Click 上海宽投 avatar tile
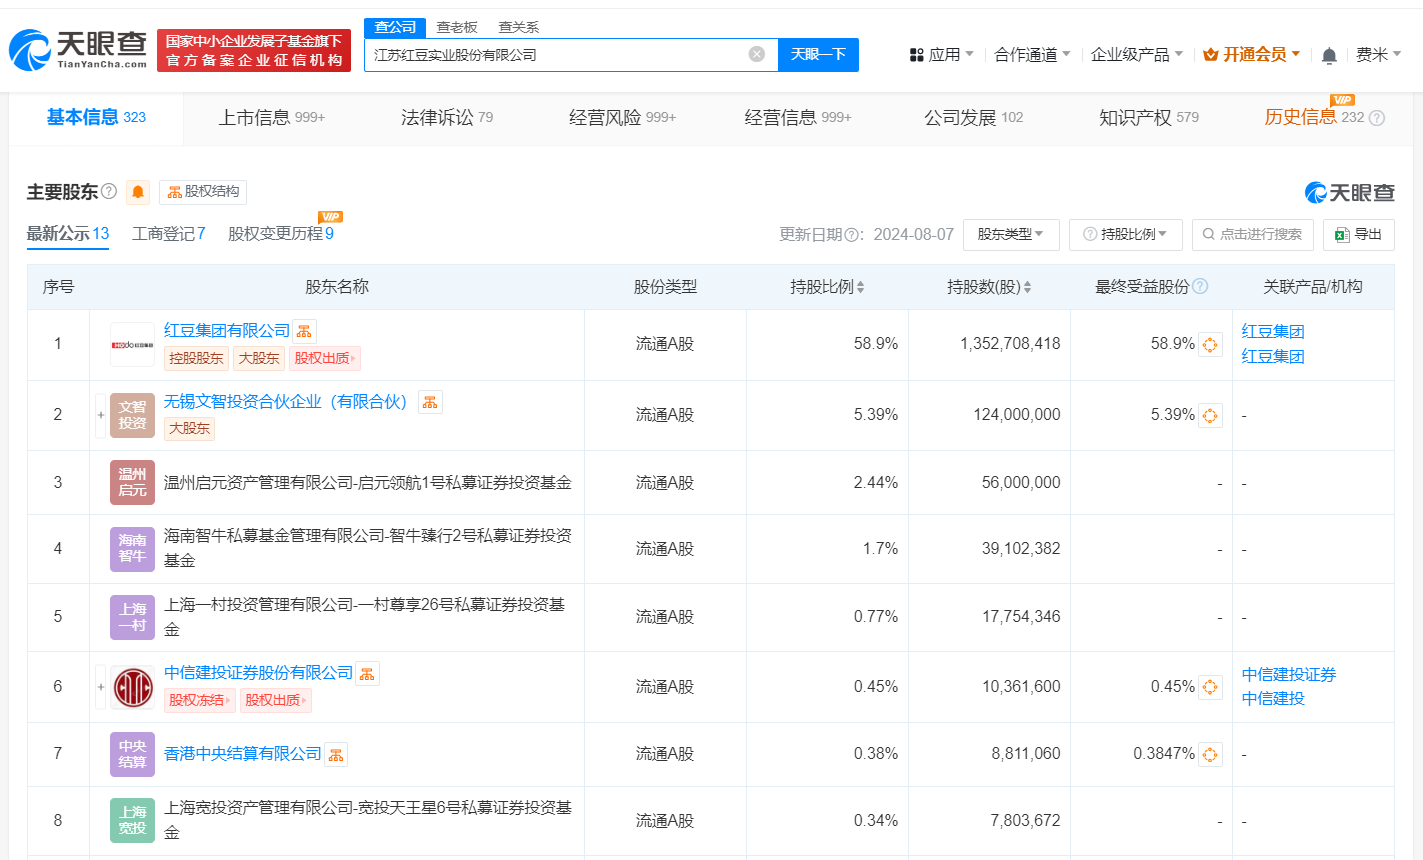Viewport: 1423px width, 860px height. point(132,820)
